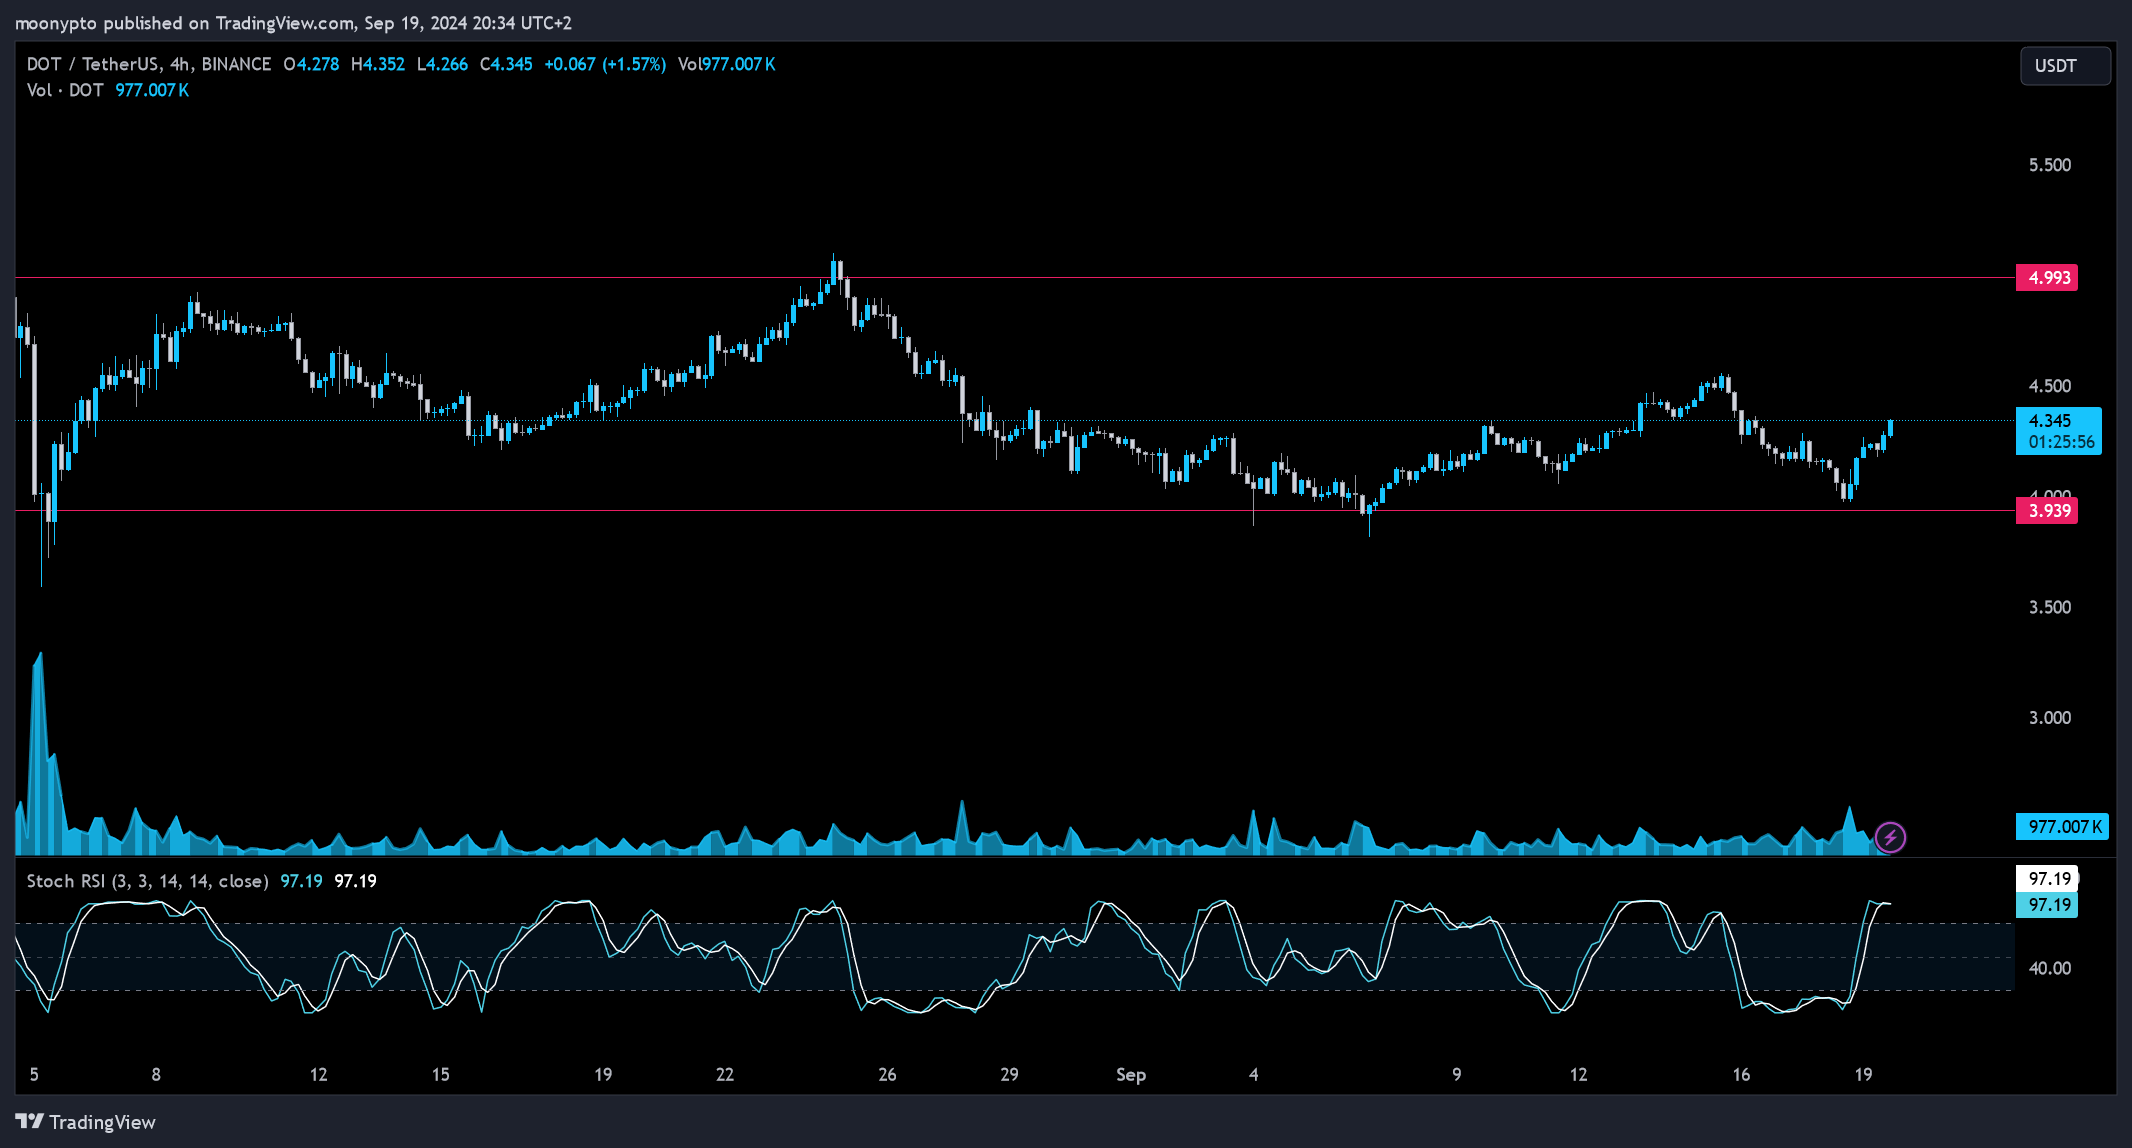Click the 5.500 price axis label
2132x1148 pixels.
tap(2050, 165)
